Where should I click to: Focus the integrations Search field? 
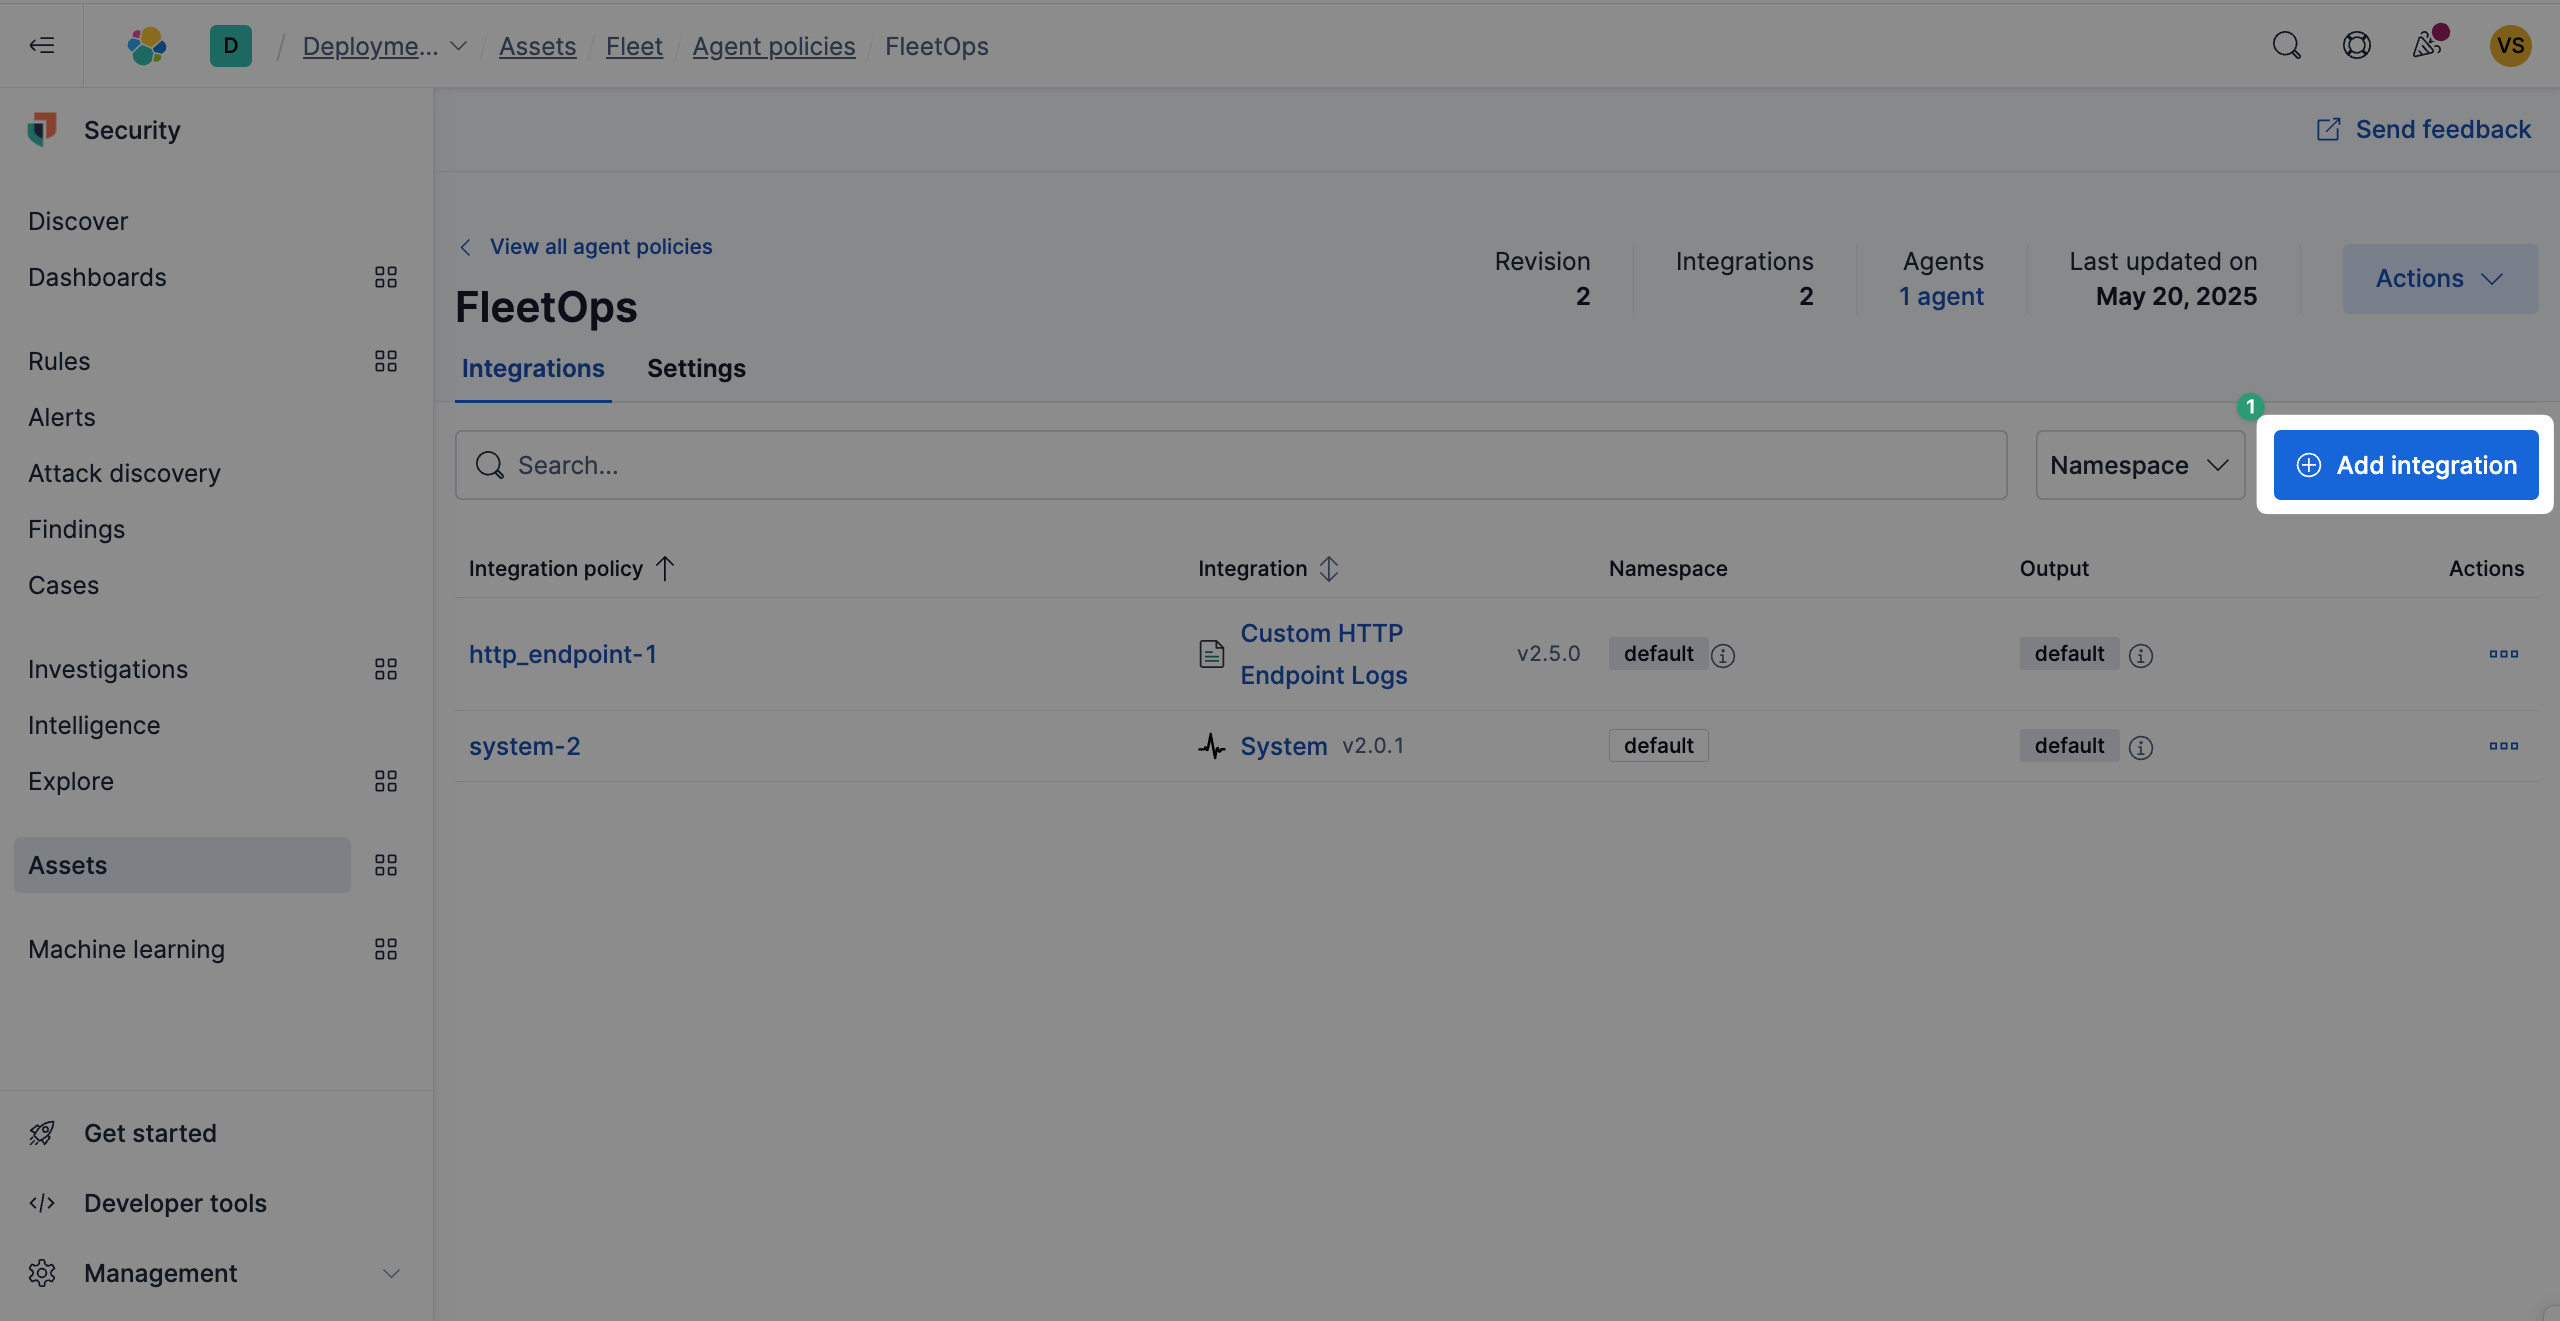pyautogui.click(x=1231, y=465)
